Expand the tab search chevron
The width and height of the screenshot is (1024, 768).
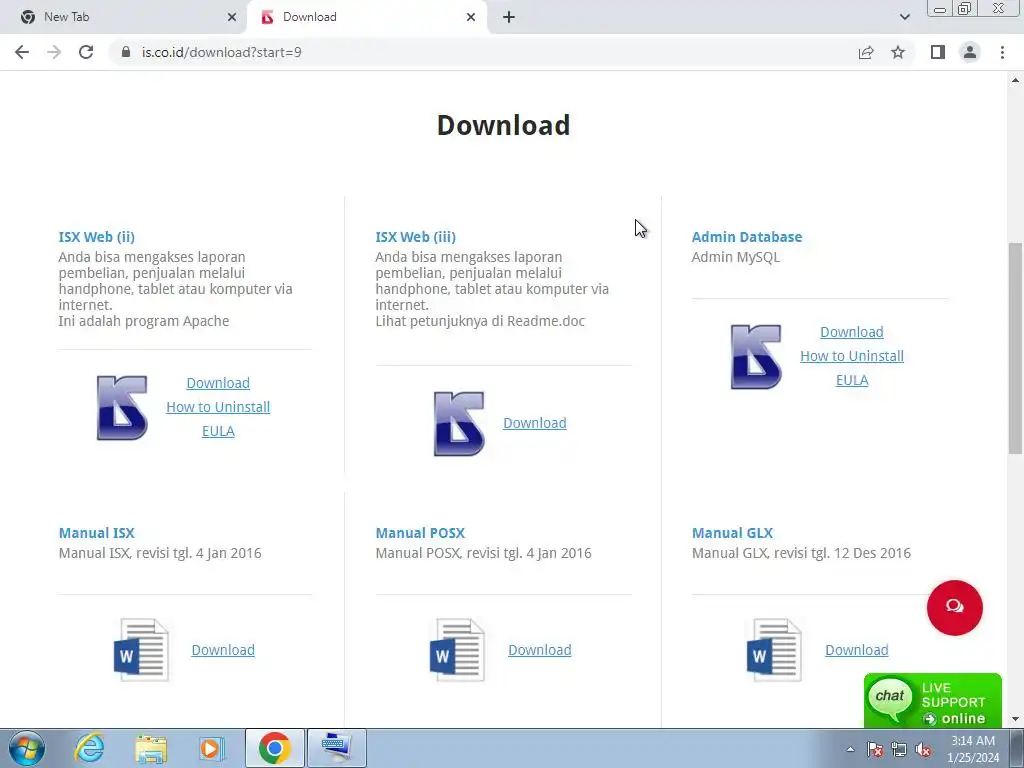click(904, 17)
